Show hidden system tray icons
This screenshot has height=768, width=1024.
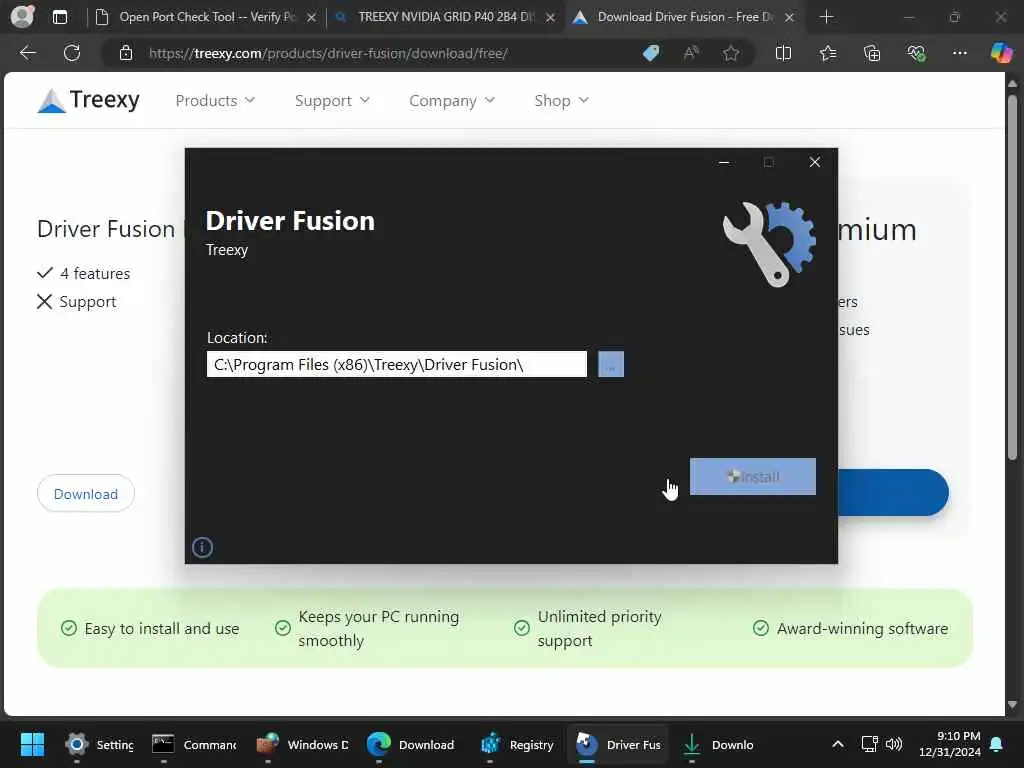[838, 744]
